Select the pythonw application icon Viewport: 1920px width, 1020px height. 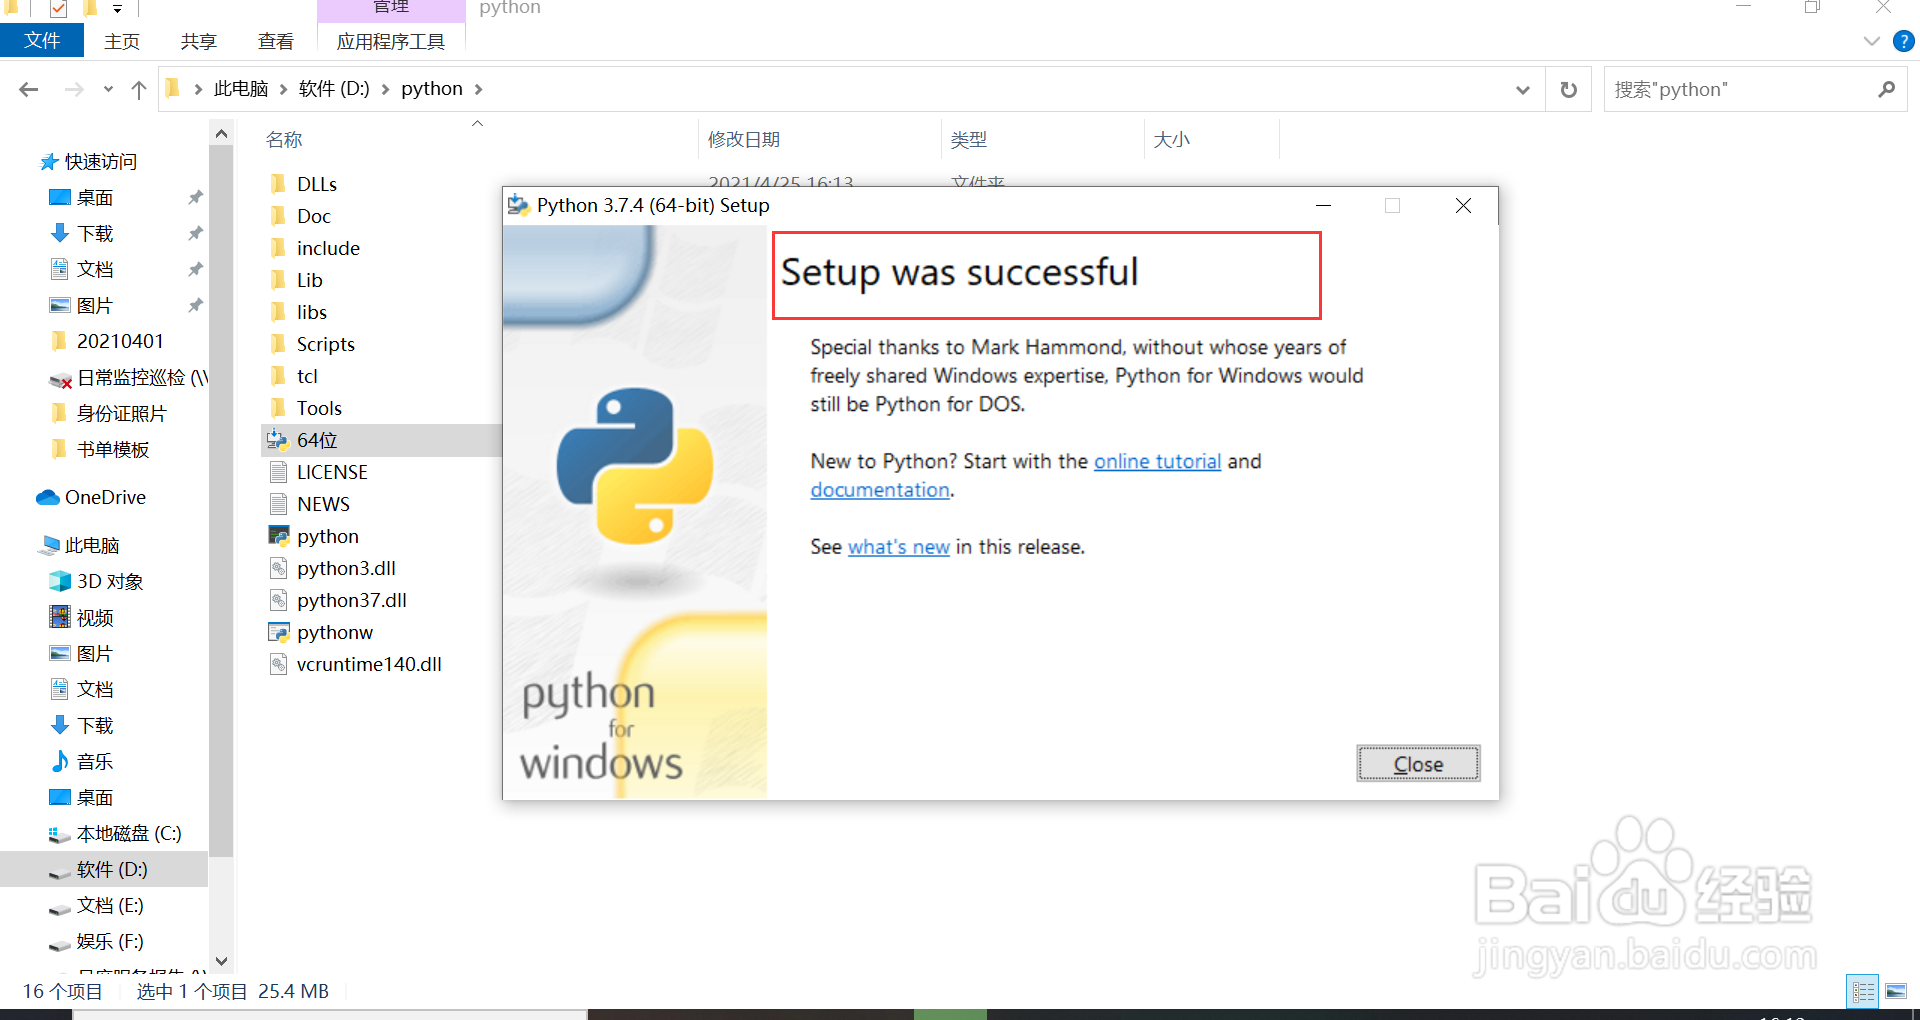point(278,632)
